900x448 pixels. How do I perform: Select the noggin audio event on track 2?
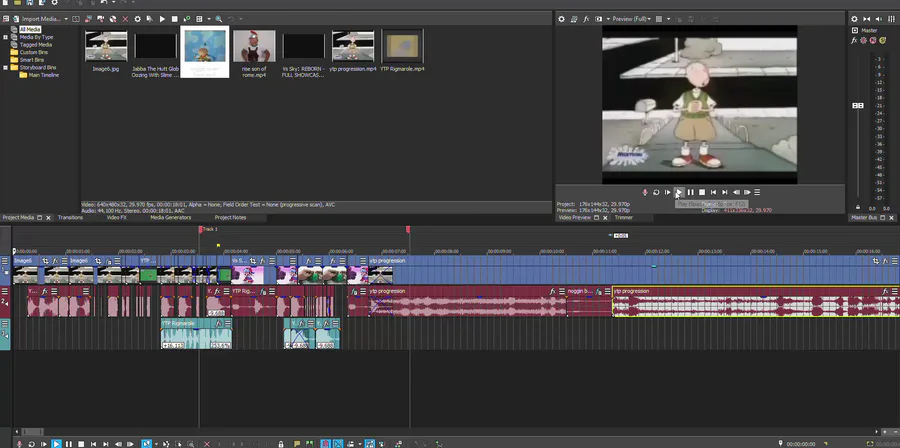589,302
